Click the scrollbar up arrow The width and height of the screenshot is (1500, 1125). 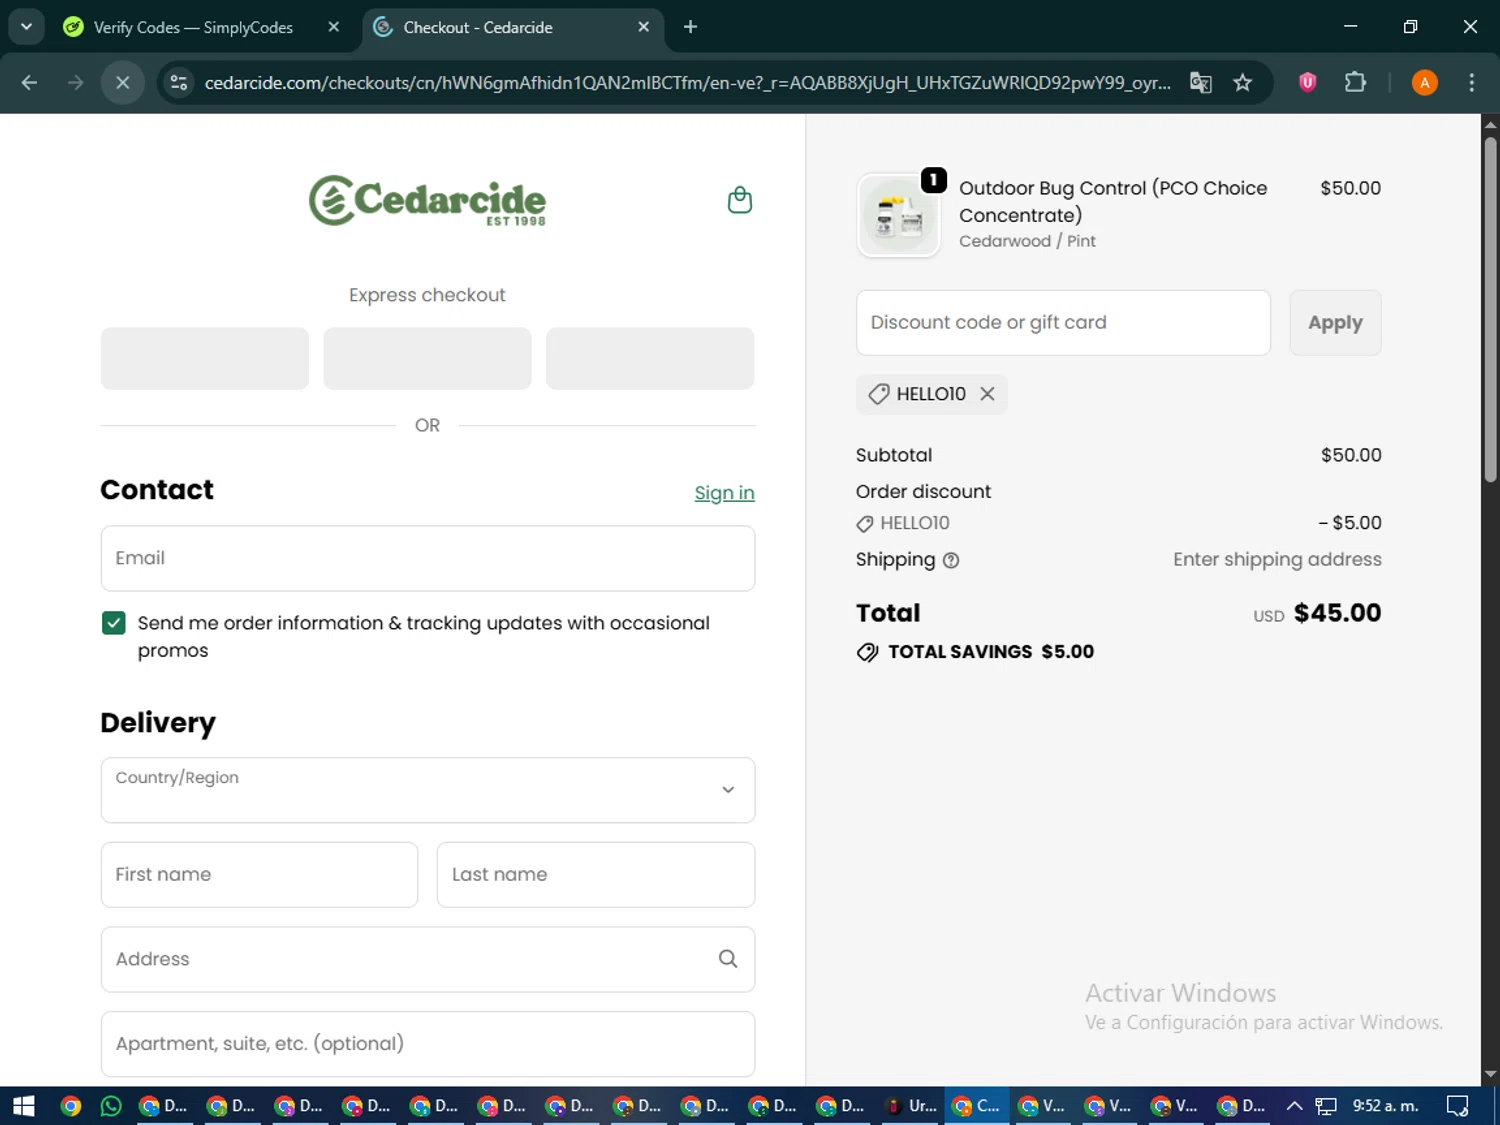point(1490,125)
